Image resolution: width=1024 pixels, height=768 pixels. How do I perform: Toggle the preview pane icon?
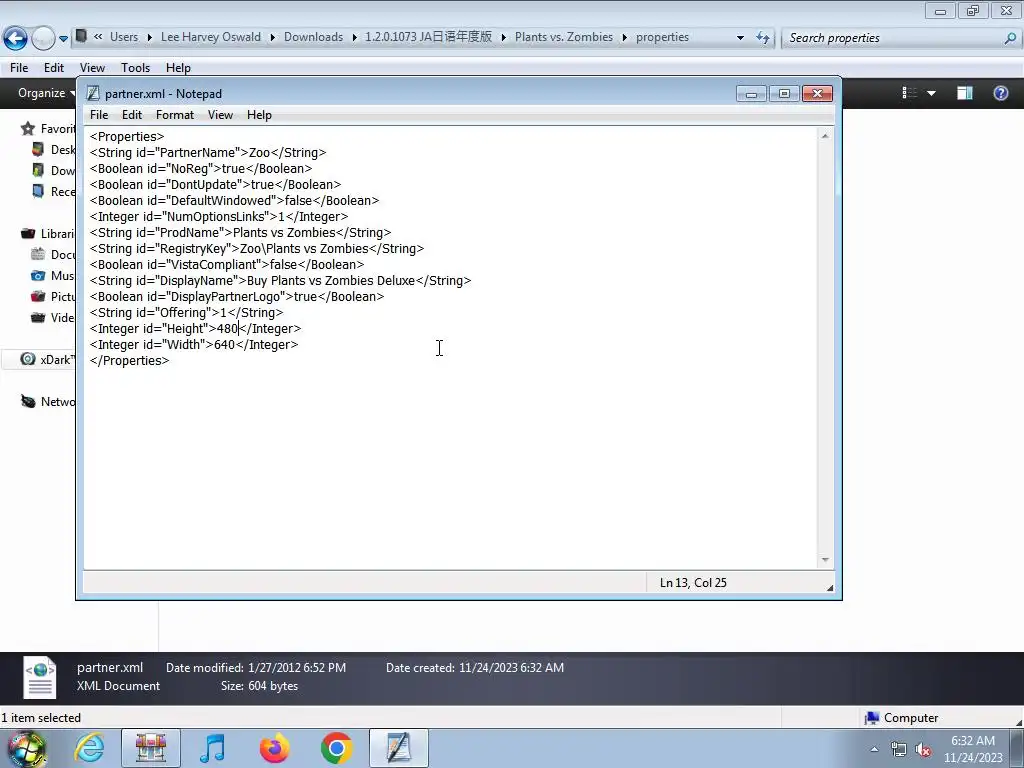click(x=965, y=93)
